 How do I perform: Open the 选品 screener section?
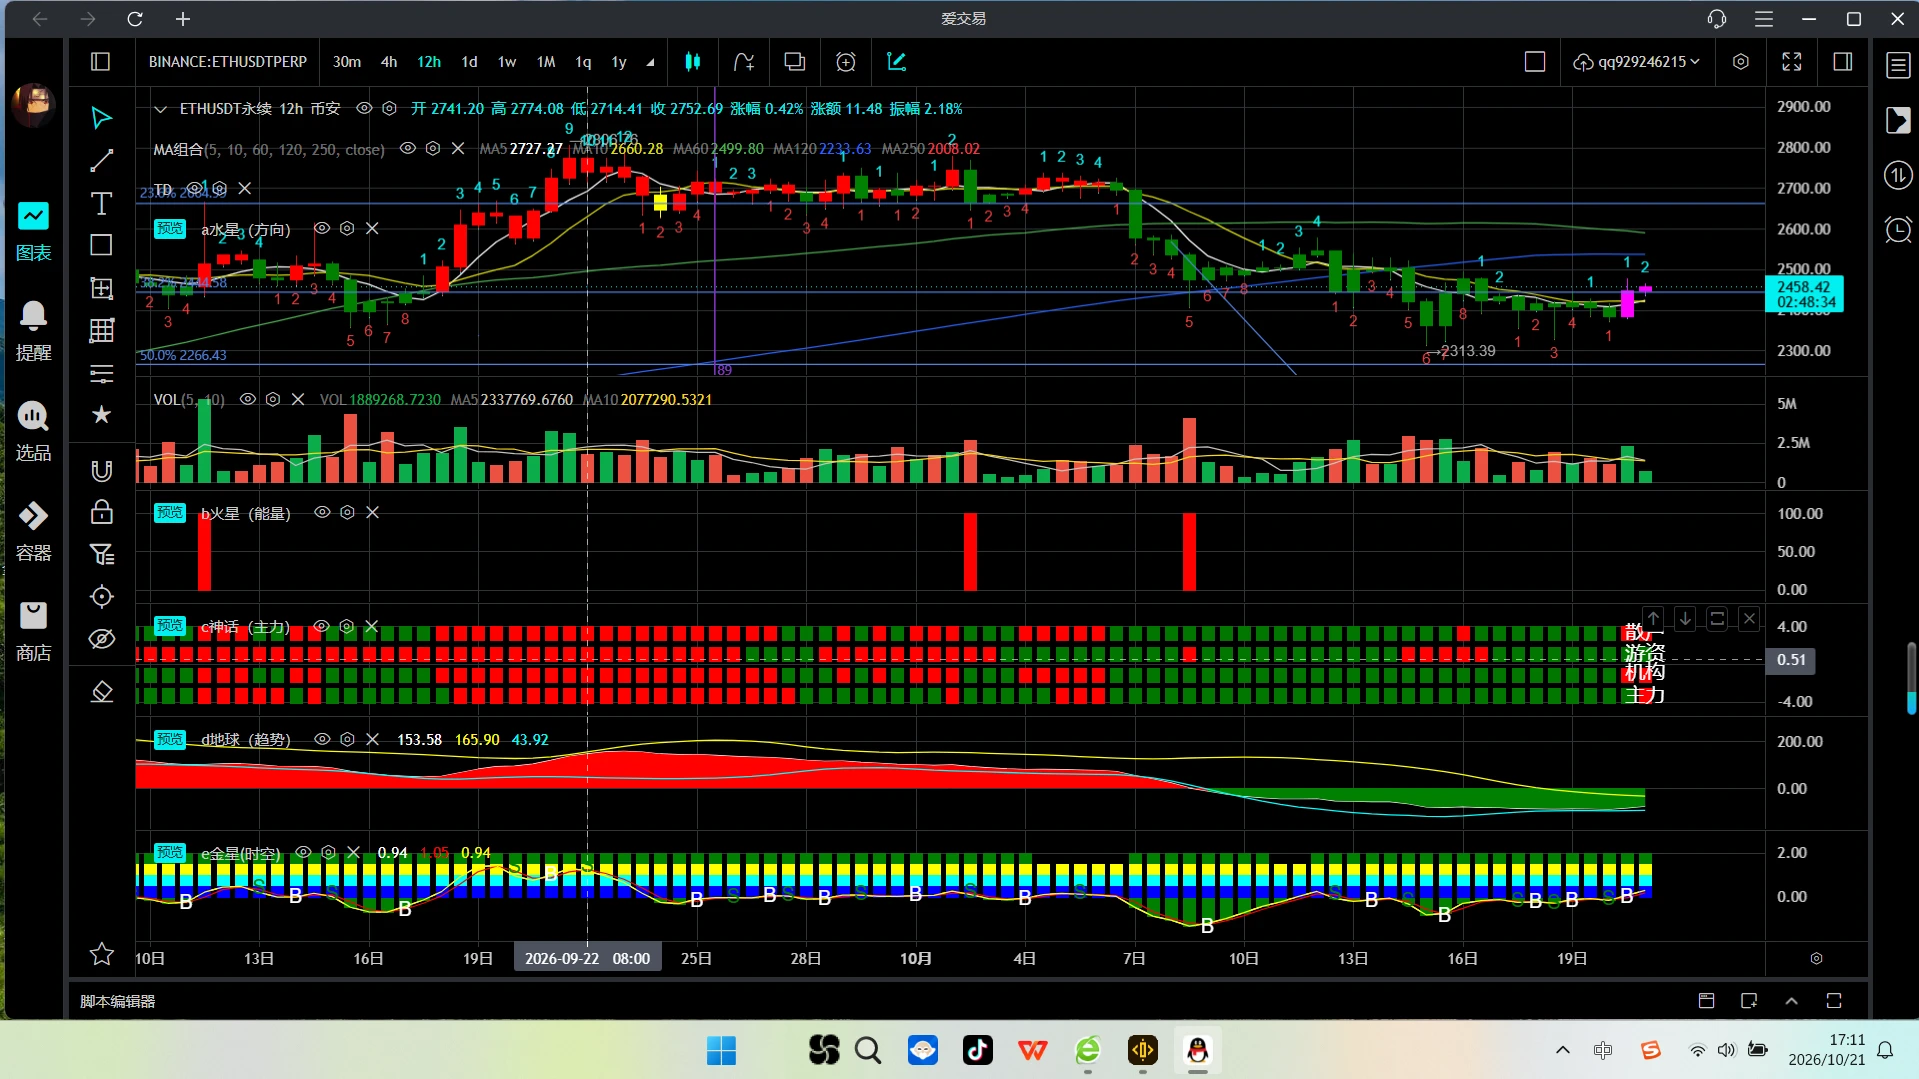coord(33,431)
